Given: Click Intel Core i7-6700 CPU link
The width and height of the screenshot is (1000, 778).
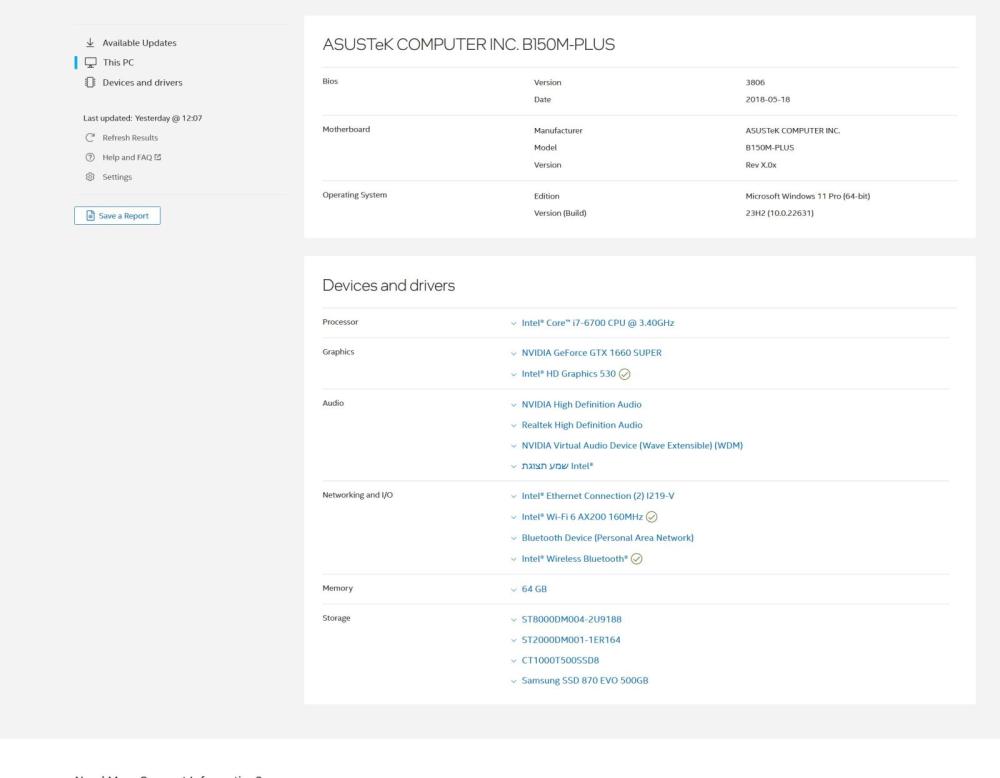Looking at the screenshot, I should pyautogui.click(x=598, y=323).
